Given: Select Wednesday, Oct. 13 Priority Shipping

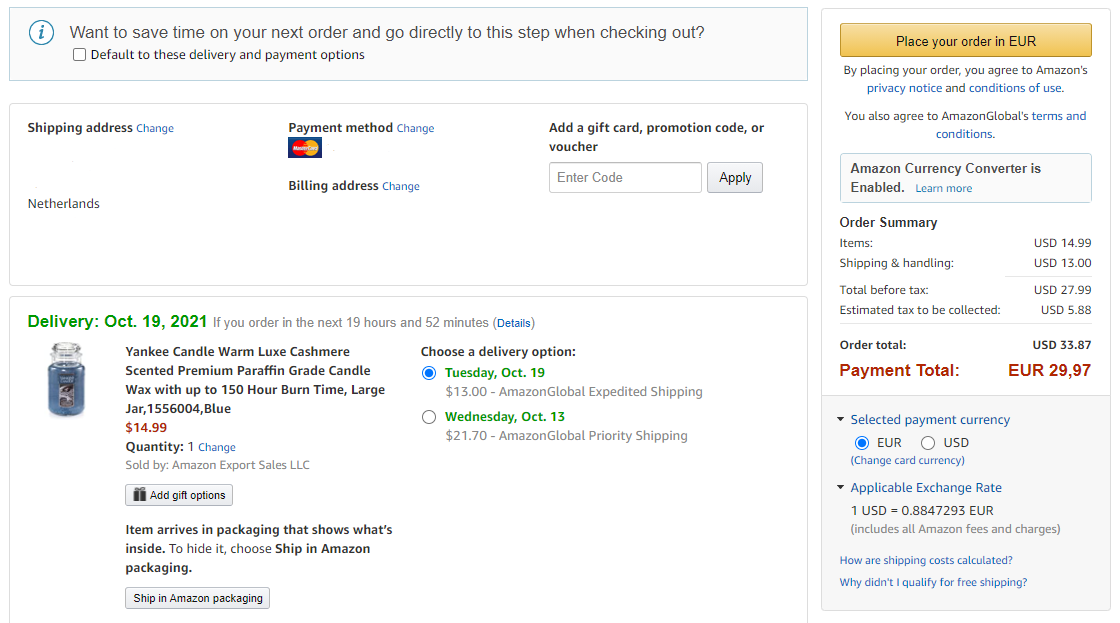Looking at the screenshot, I should (429, 417).
